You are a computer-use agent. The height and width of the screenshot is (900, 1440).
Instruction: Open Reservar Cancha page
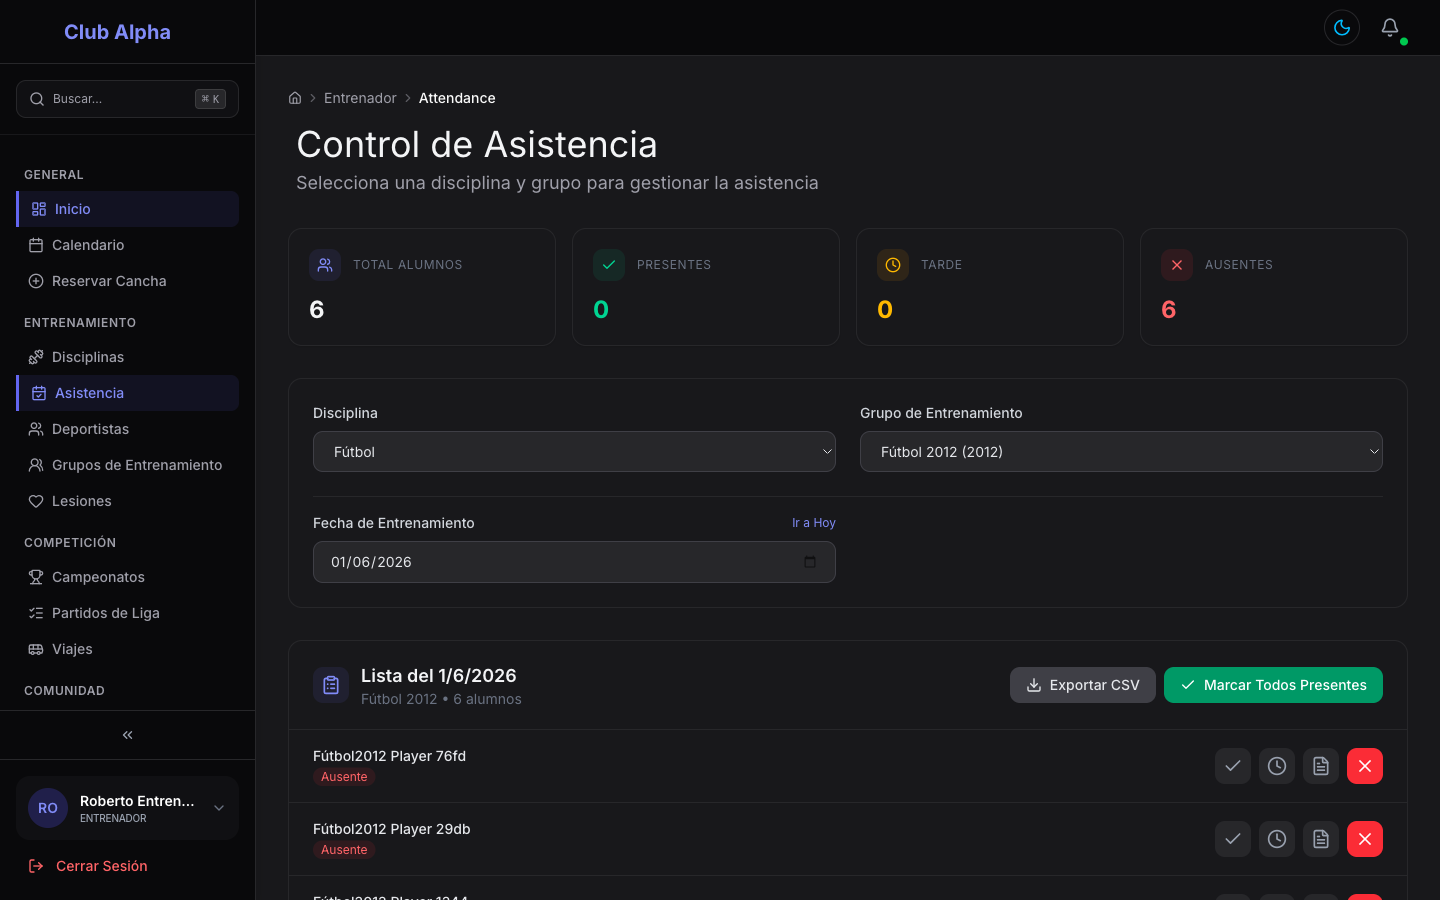point(127,281)
